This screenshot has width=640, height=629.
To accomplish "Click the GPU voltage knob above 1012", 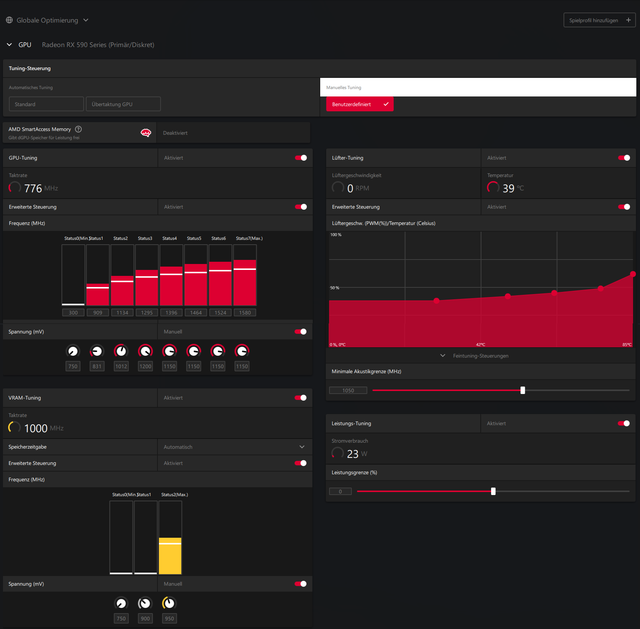I will pyautogui.click(x=121, y=351).
